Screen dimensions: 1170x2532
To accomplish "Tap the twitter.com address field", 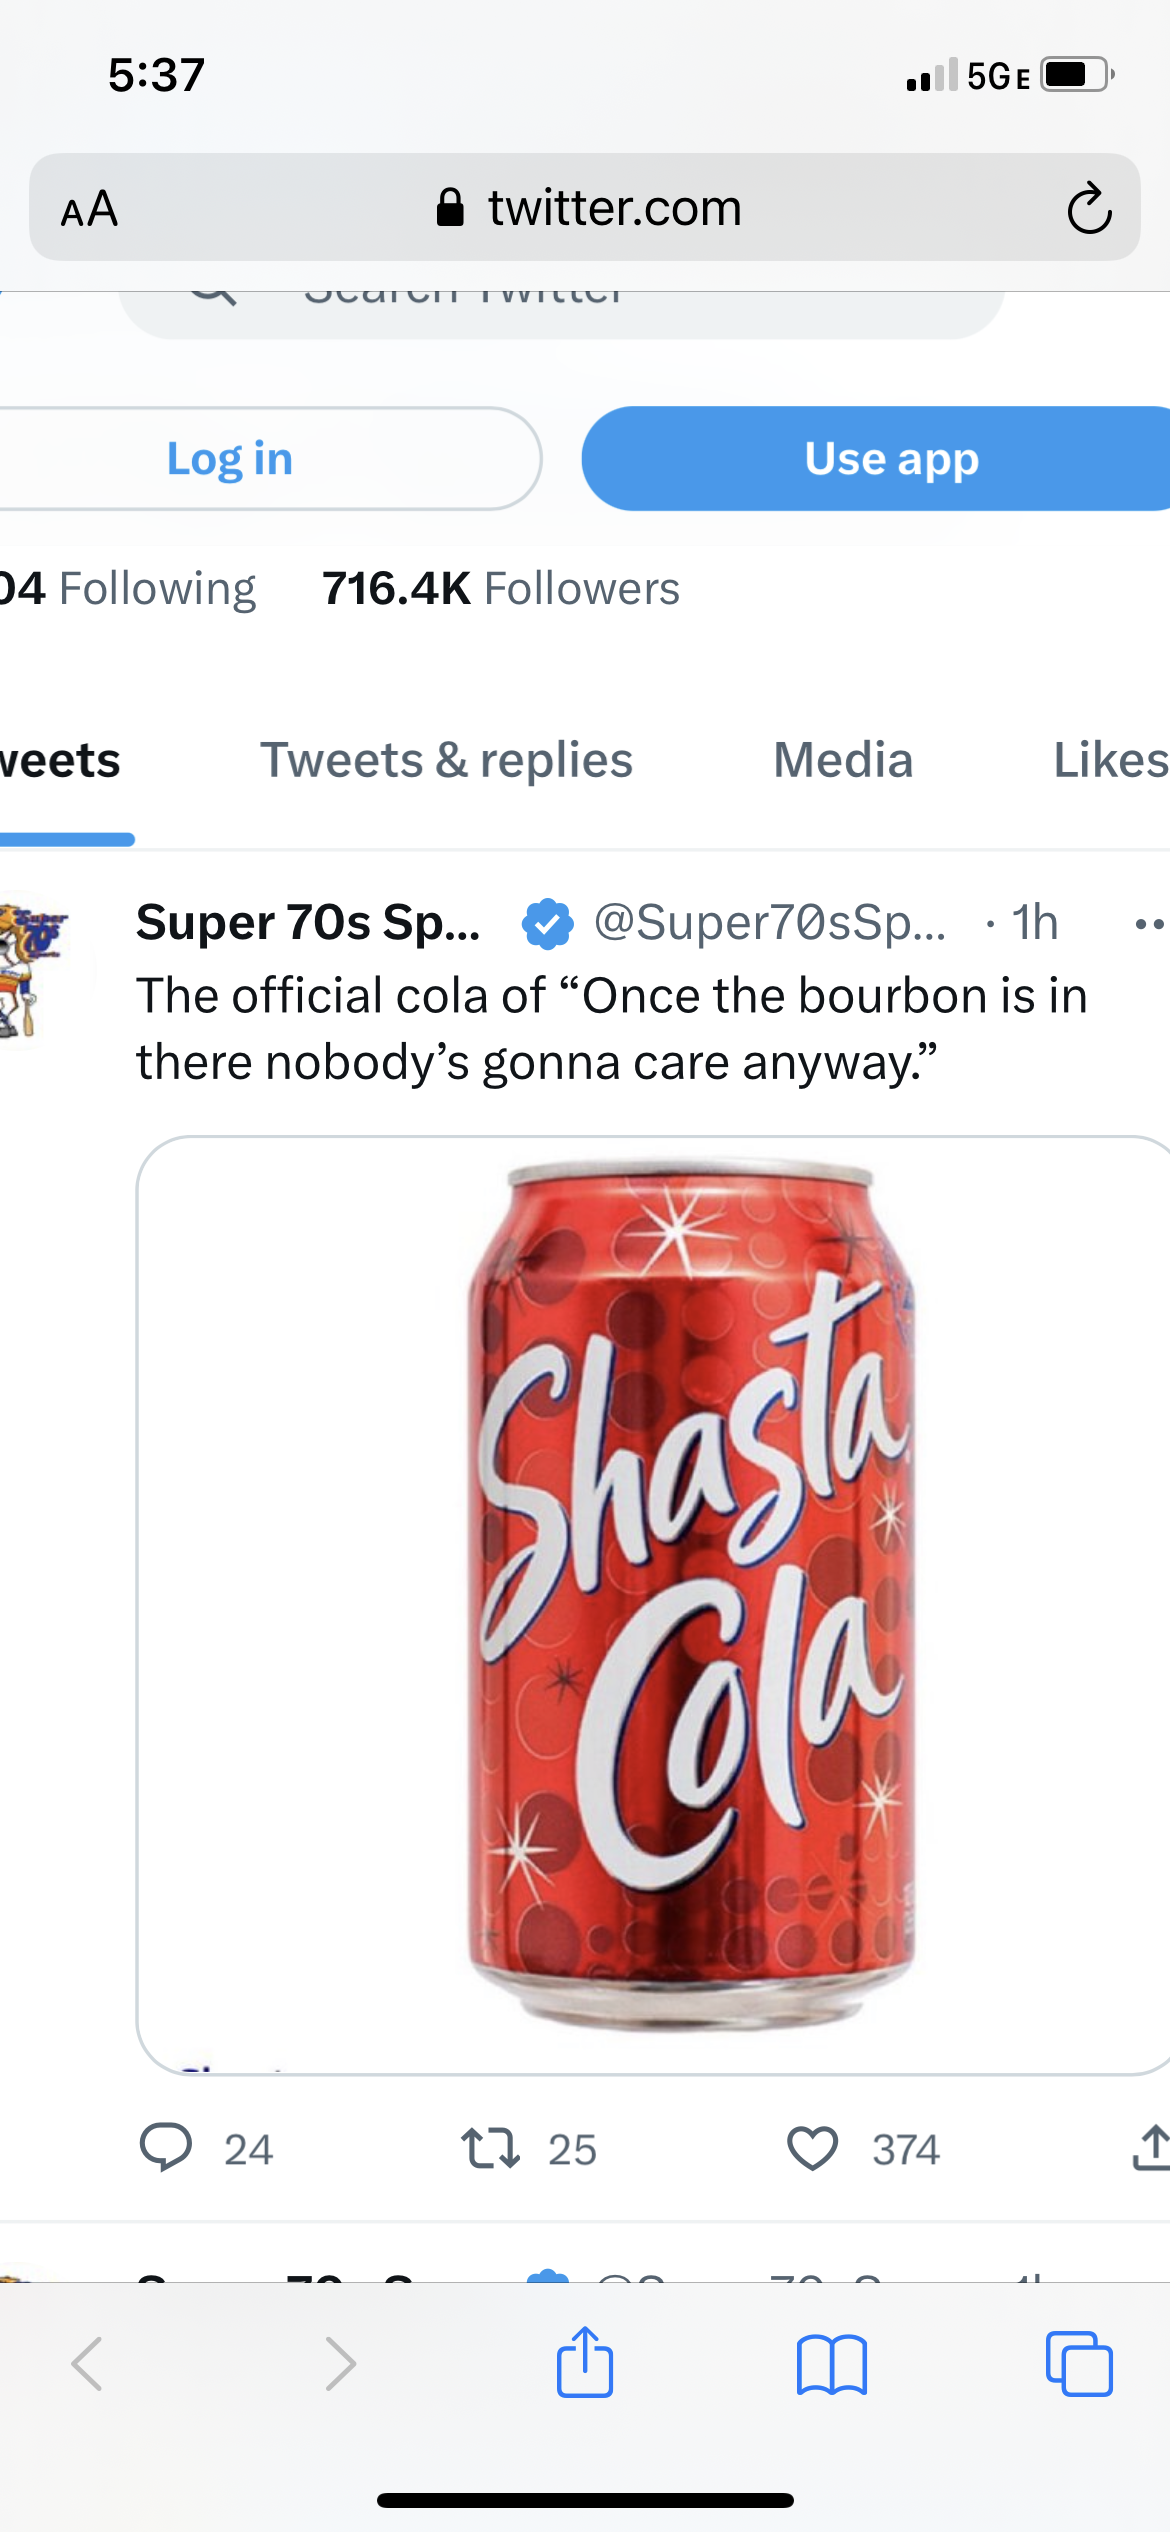I will [x=585, y=207].
